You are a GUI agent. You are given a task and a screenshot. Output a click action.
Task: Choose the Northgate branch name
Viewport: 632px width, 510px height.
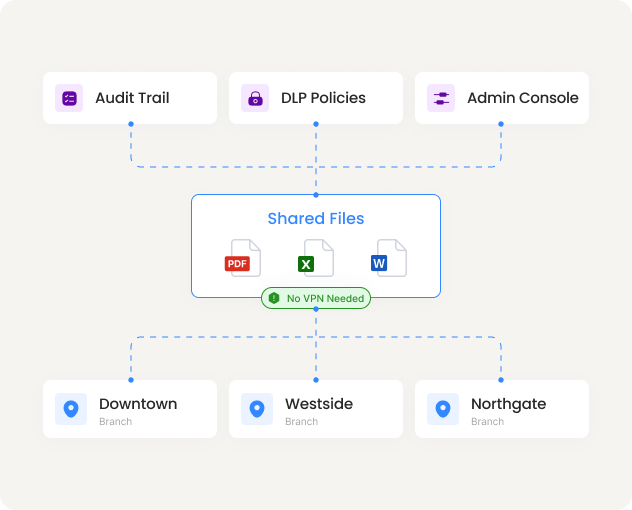click(508, 404)
